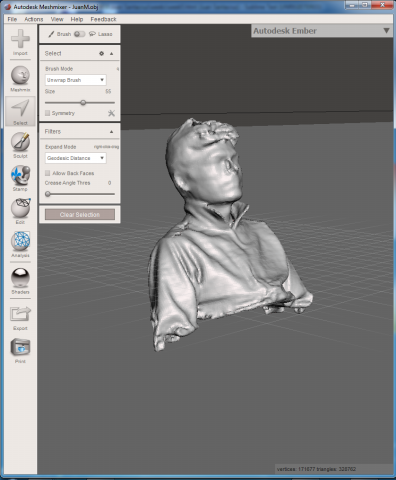This screenshot has width=396, height=480.
Task: Open the Autodesk Ember printer dropdown
Action: click(322, 31)
